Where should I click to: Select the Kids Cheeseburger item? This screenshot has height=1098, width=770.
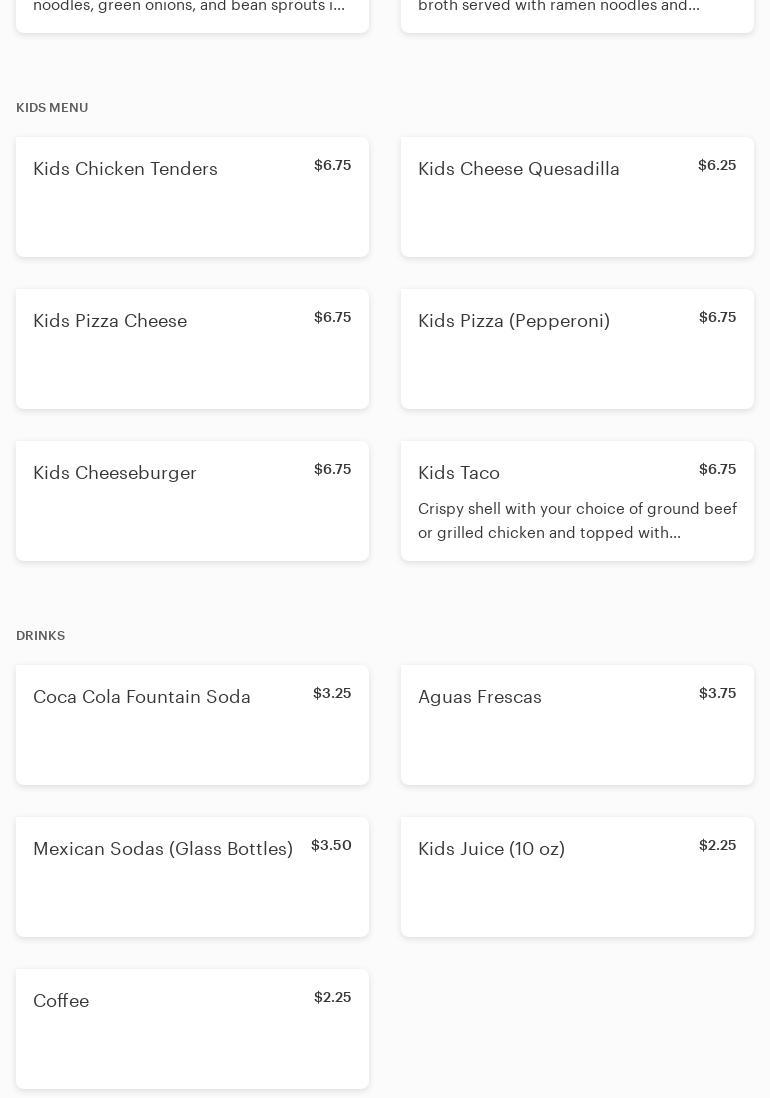[x=192, y=501]
